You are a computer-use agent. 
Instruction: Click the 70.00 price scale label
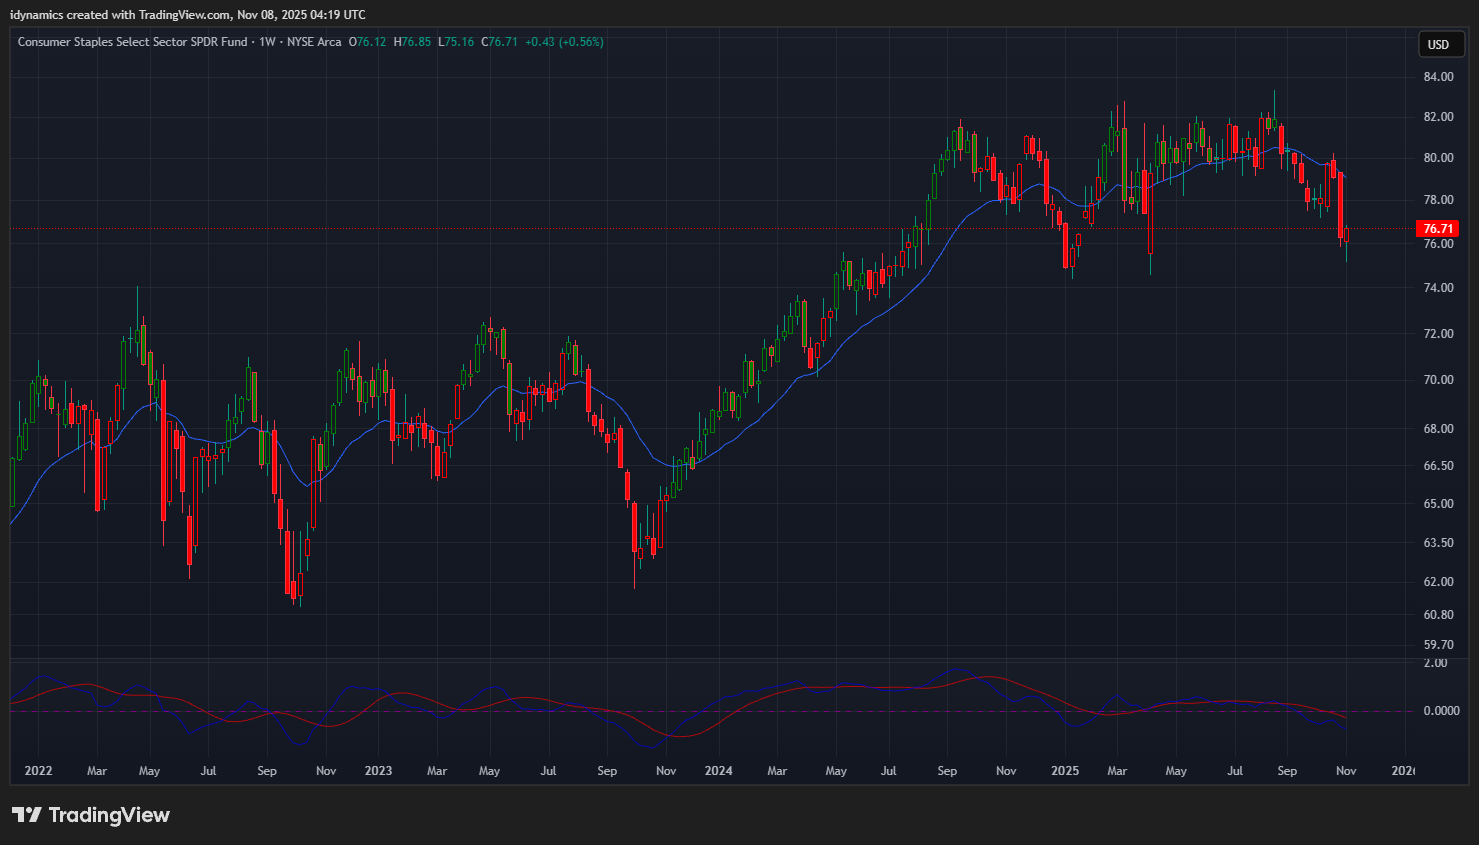tap(1438, 380)
